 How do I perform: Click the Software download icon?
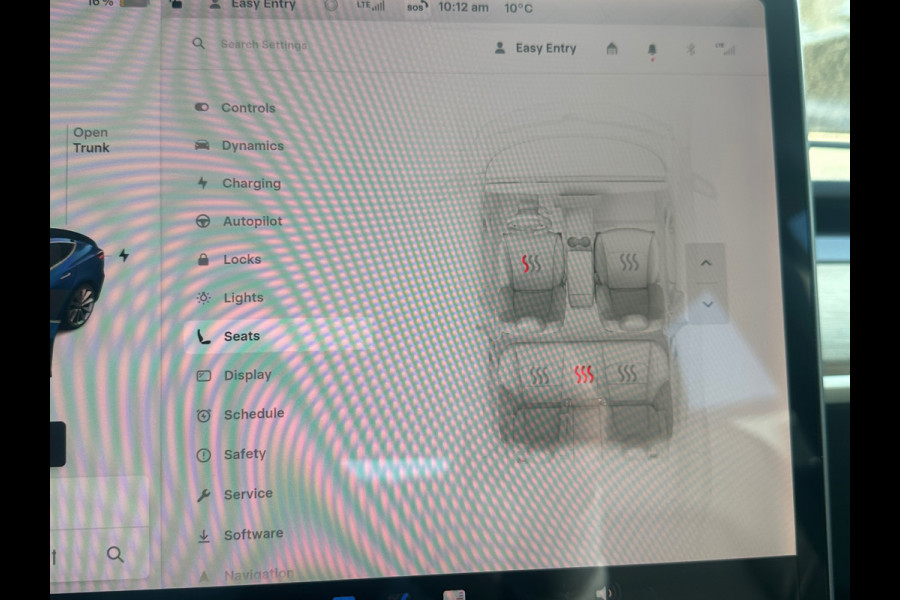[203, 533]
